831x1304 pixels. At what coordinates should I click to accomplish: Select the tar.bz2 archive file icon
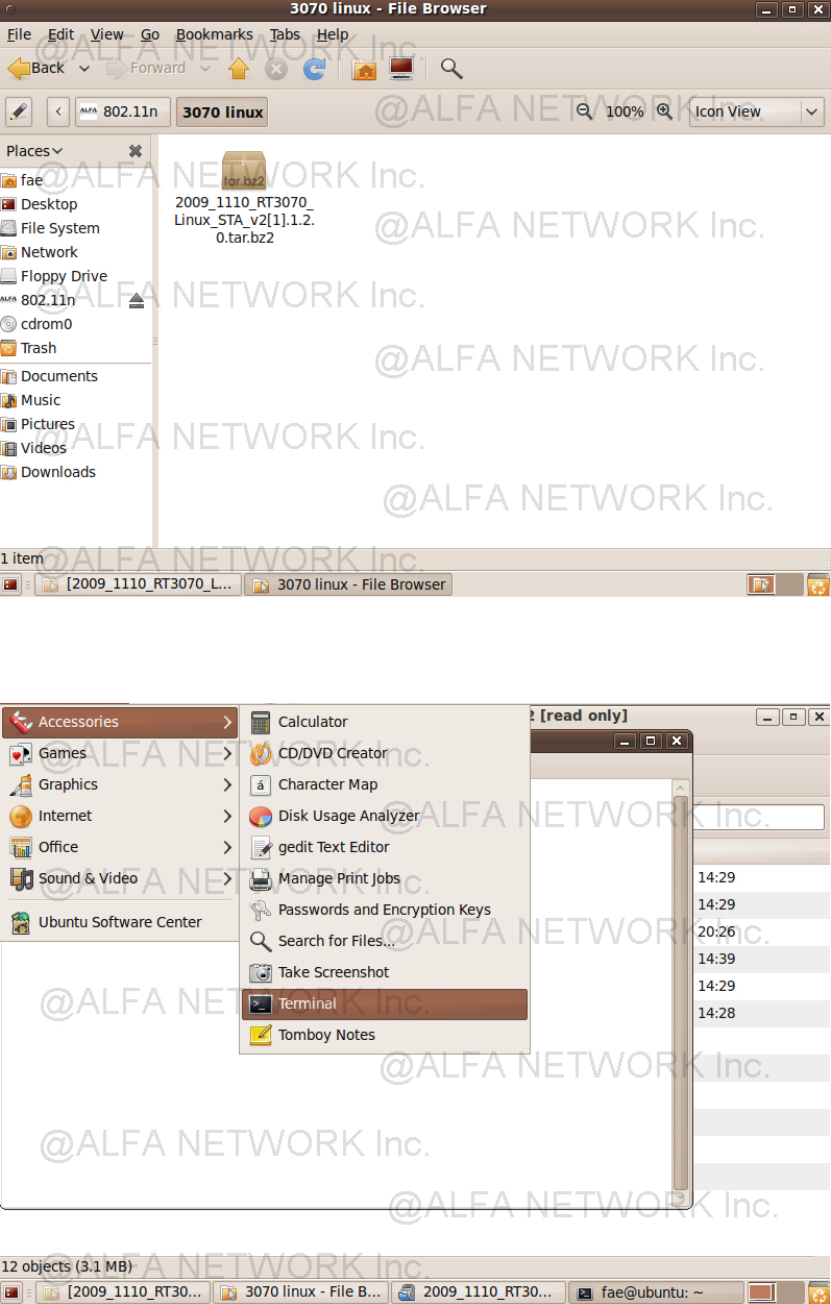[x=244, y=171]
